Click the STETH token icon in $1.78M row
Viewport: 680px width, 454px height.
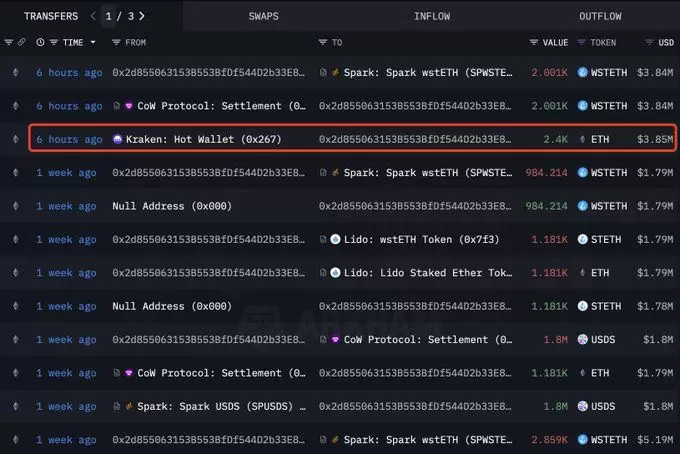coord(582,306)
